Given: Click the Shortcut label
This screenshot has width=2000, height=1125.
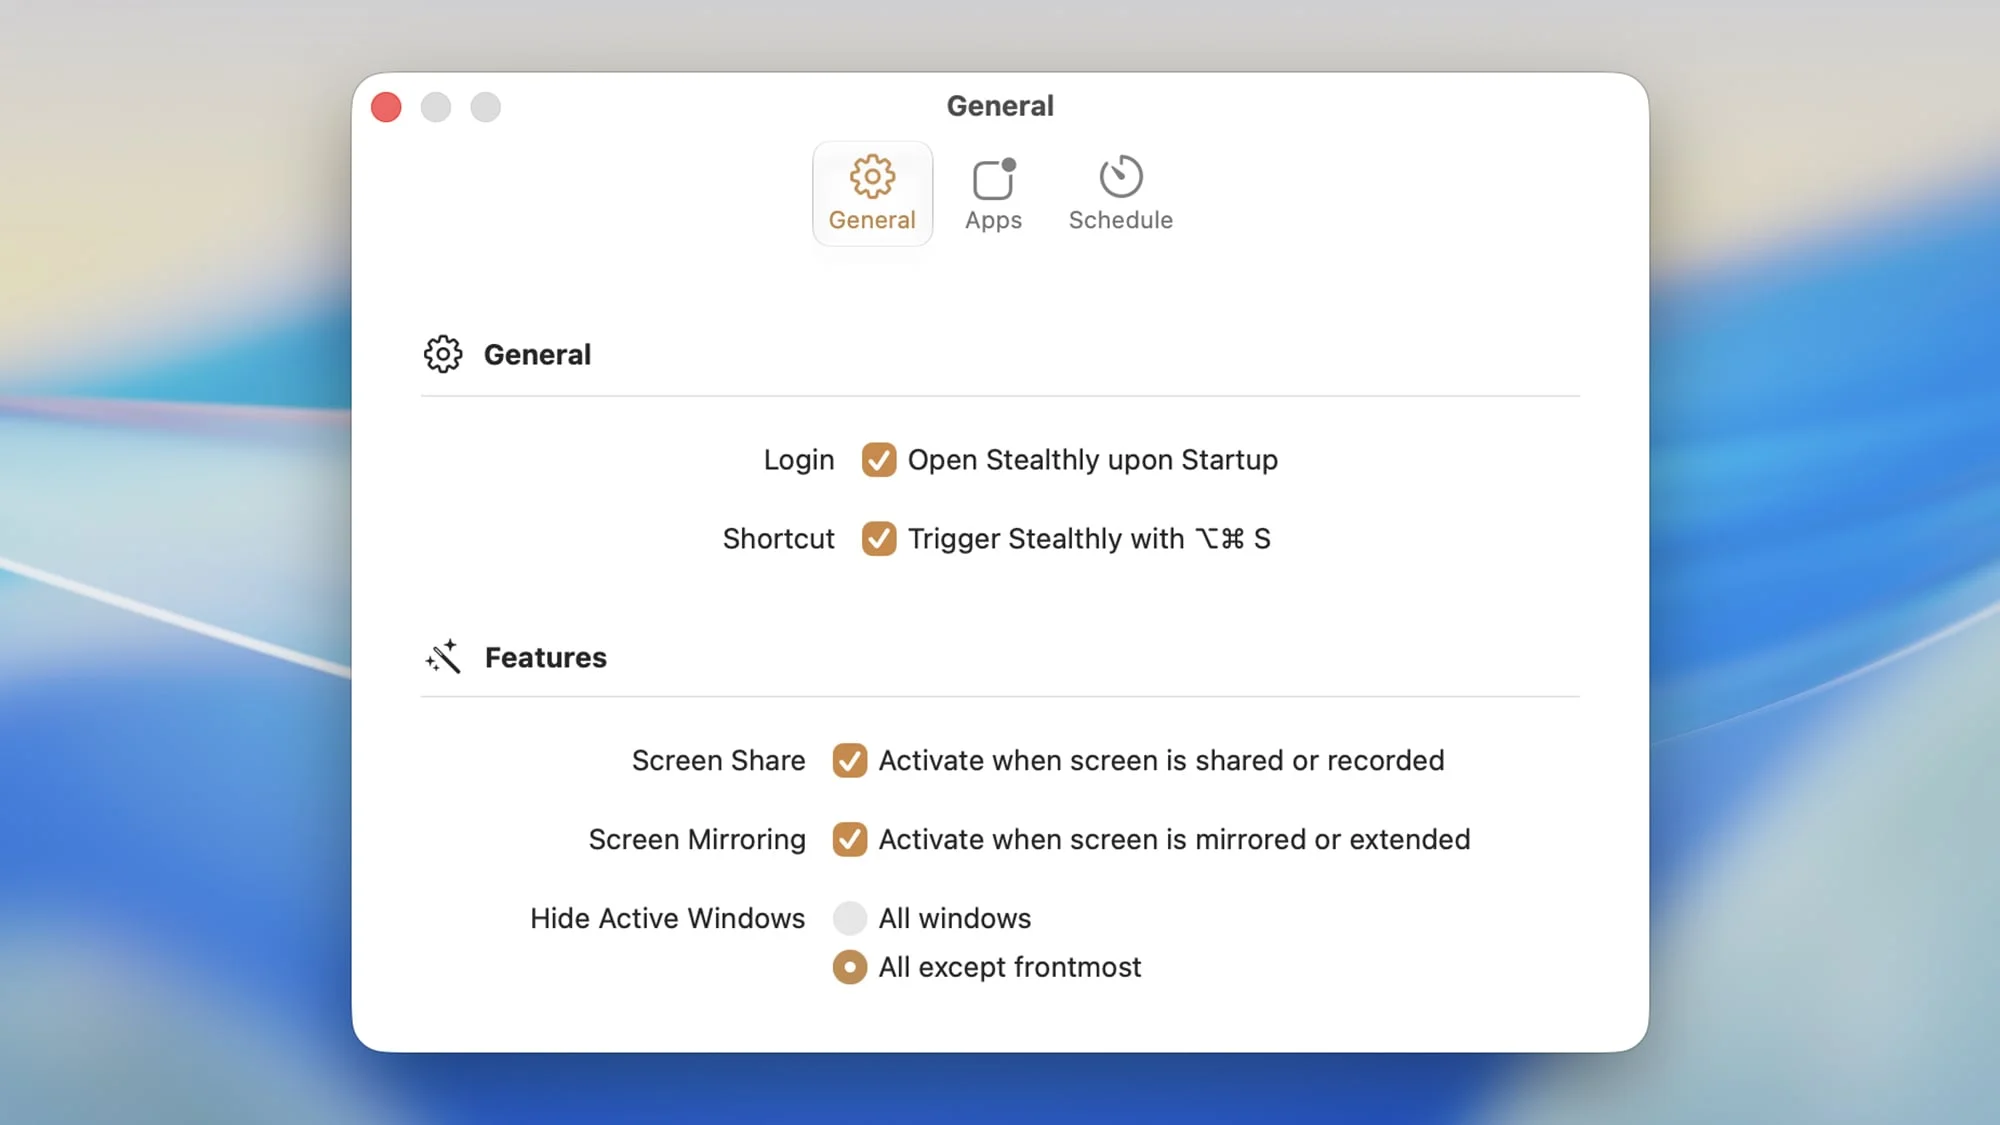Looking at the screenshot, I should 778,539.
